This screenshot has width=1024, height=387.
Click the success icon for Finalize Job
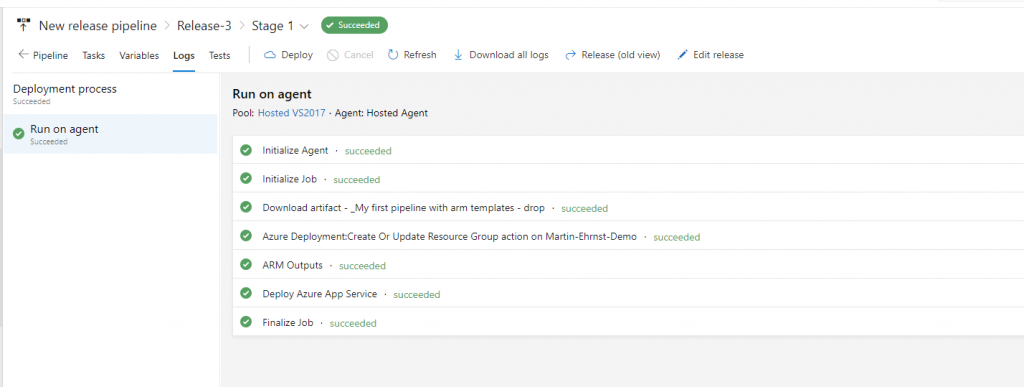click(246, 322)
